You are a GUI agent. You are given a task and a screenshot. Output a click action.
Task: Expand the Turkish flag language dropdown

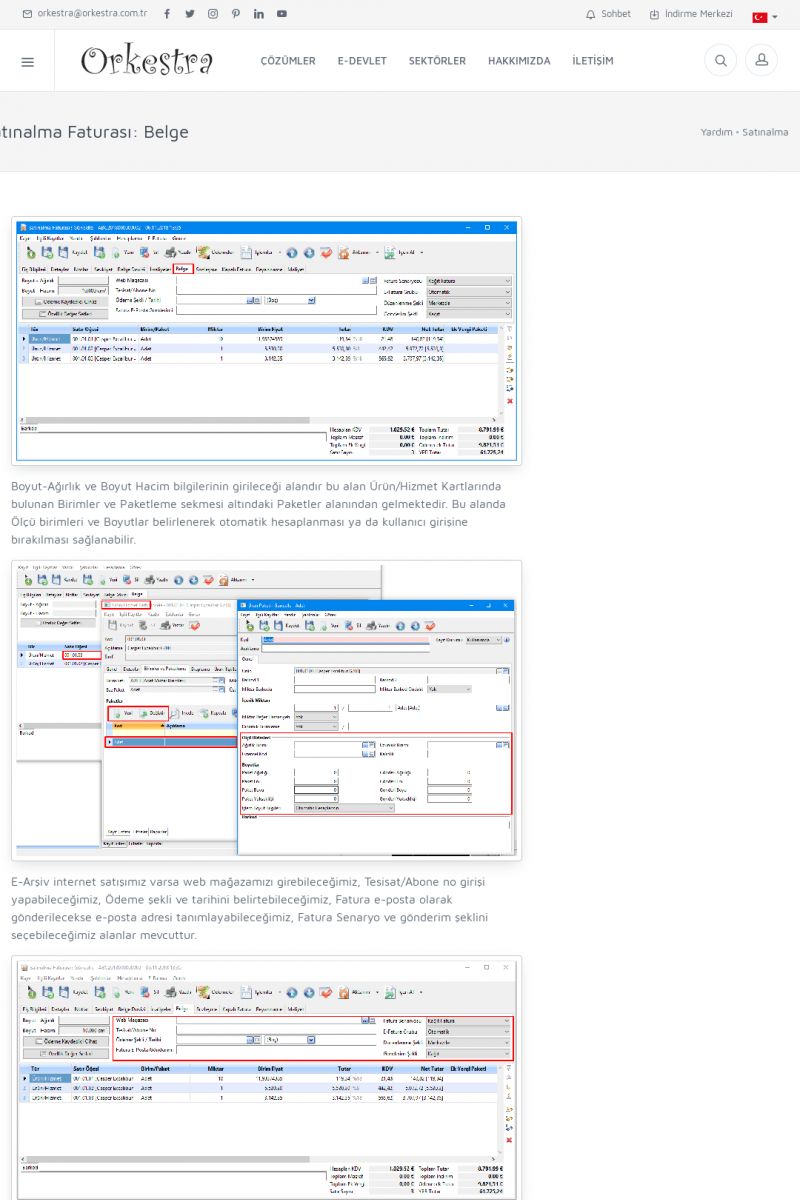coord(765,17)
